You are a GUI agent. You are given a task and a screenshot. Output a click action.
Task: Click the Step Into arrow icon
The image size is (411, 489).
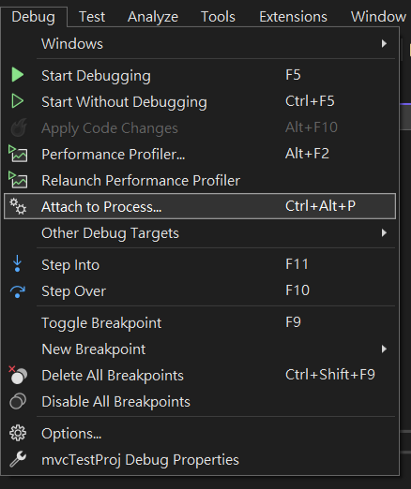point(17,264)
